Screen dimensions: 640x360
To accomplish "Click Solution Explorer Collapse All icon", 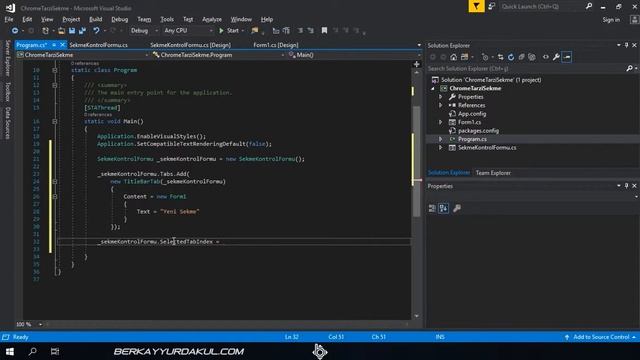I will (x=521, y=57).
